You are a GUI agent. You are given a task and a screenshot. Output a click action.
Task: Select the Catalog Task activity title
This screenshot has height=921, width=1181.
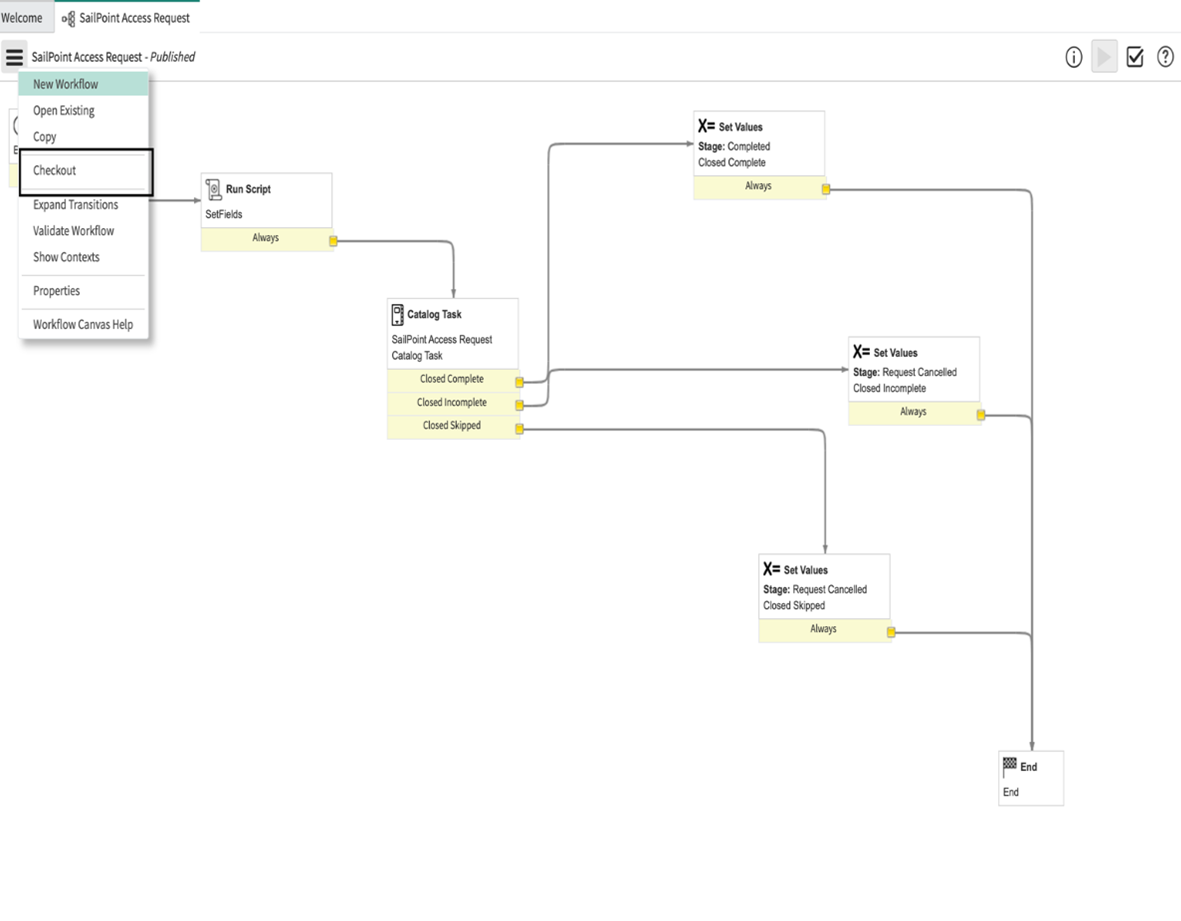click(x=435, y=315)
